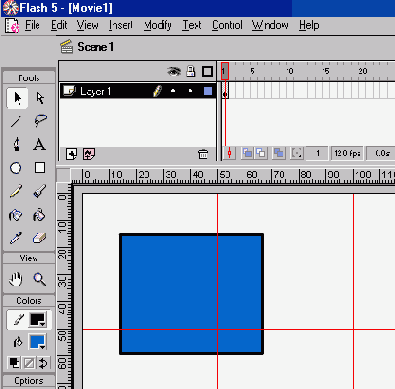This screenshot has width=395, height=389.
Task: Toggle visibility dot for Layer 1
Action: click(x=173, y=91)
